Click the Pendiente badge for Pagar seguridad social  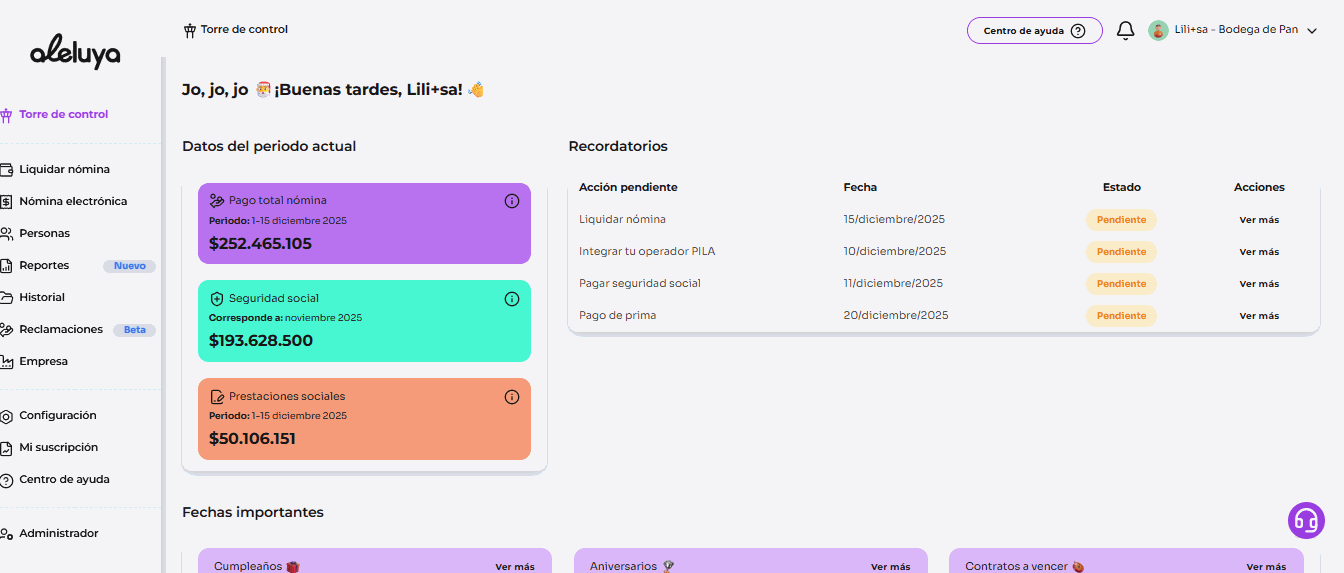click(1121, 284)
